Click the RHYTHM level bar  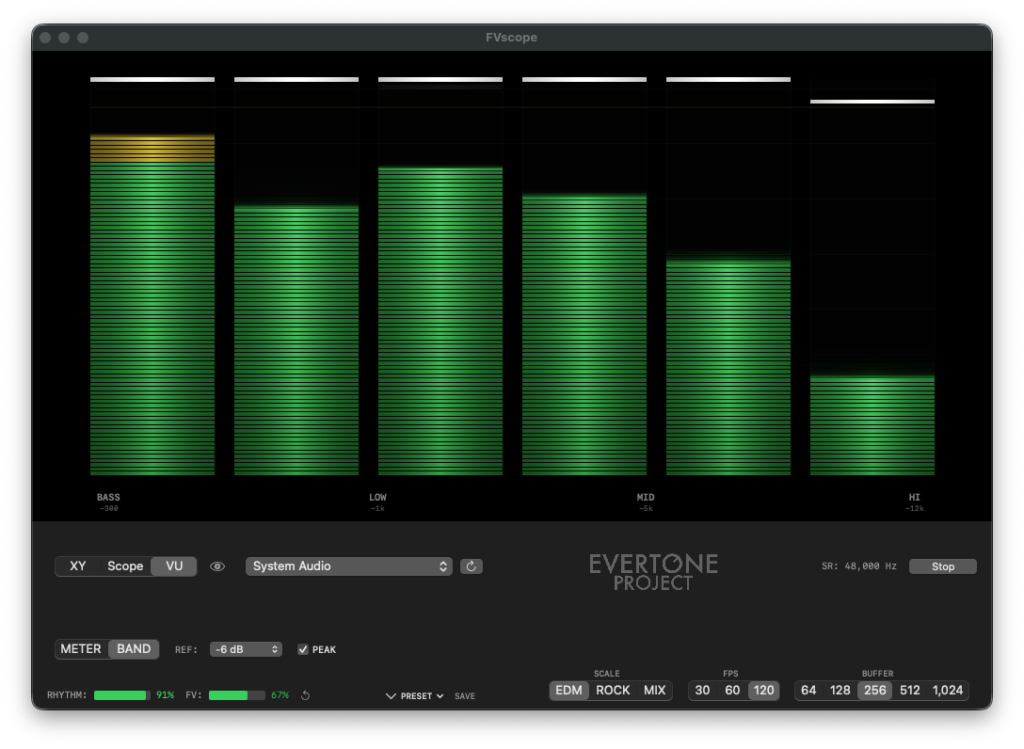pyautogui.click(x=121, y=695)
